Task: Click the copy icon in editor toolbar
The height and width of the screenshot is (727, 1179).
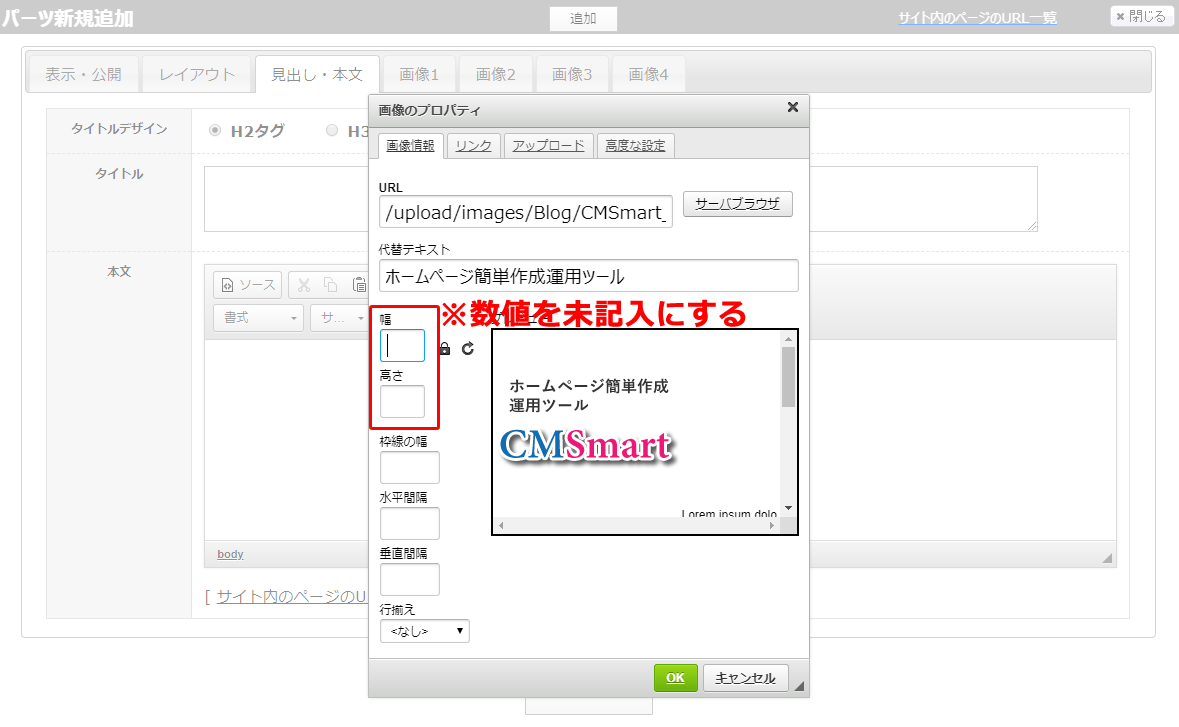Action: [x=330, y=285]
